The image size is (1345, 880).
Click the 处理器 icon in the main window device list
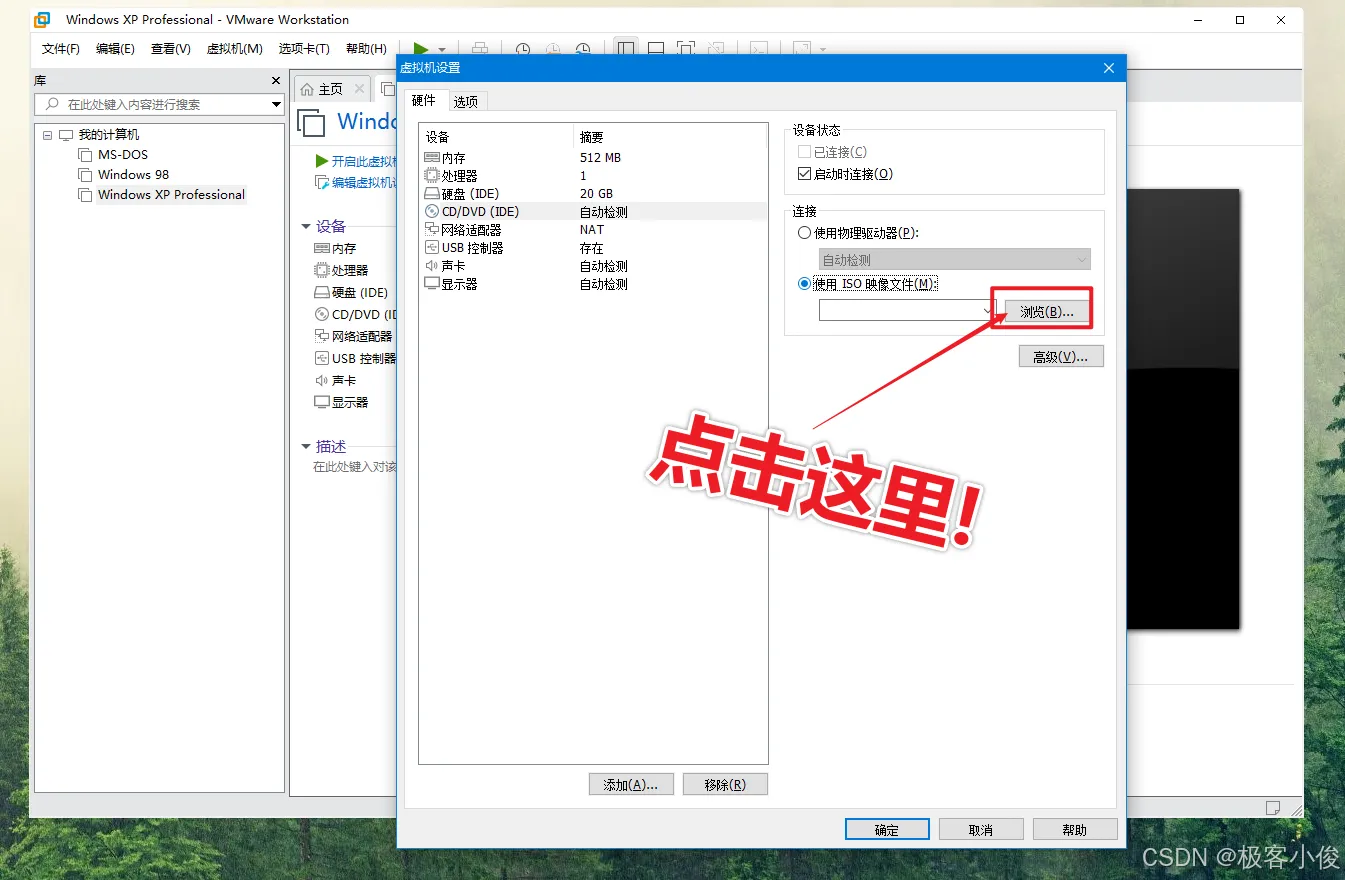(322, 270)
